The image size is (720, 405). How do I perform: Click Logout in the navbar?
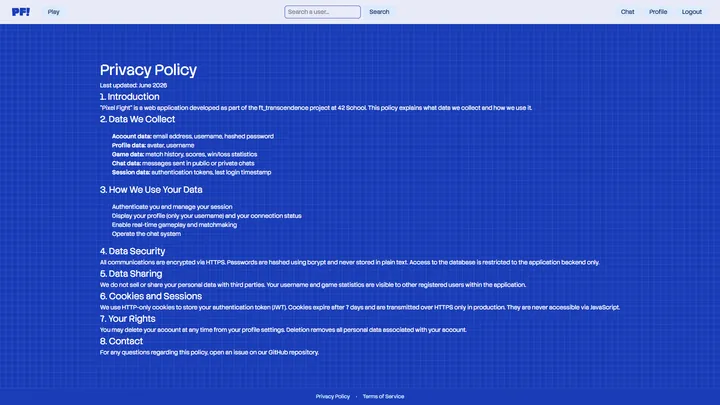692,12
